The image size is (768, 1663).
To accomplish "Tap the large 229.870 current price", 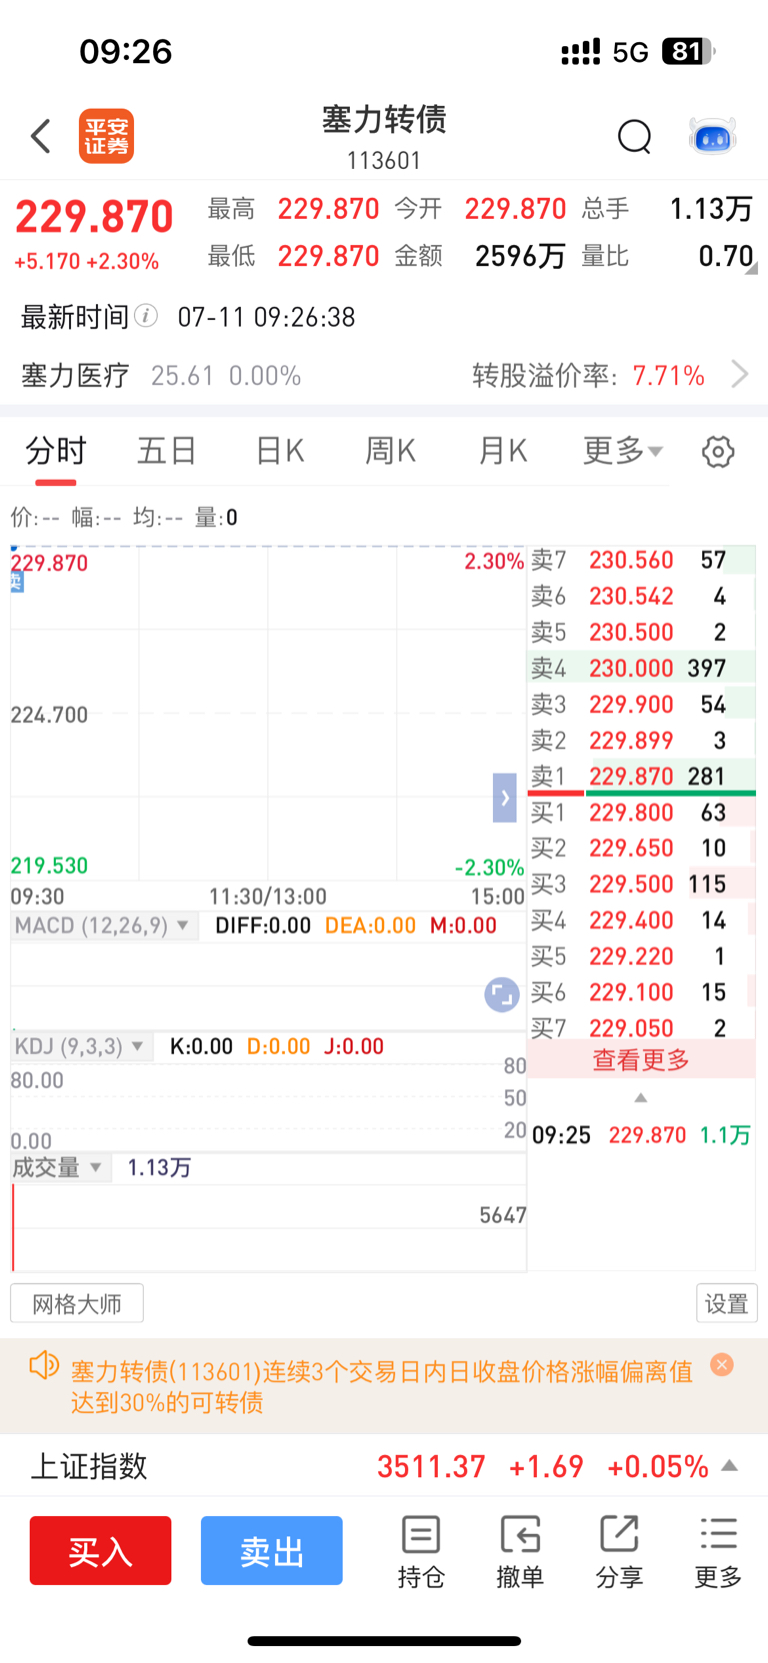I will point(94,216).
